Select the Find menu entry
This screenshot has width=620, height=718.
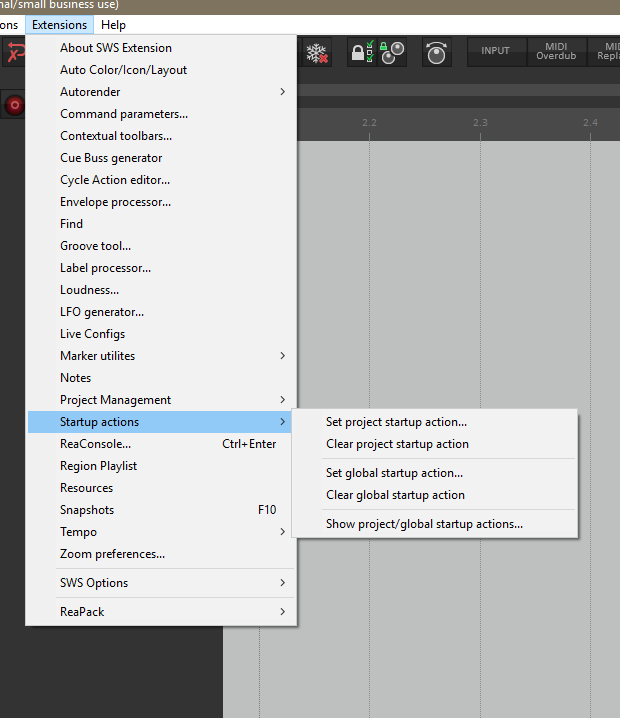[161, 224]
